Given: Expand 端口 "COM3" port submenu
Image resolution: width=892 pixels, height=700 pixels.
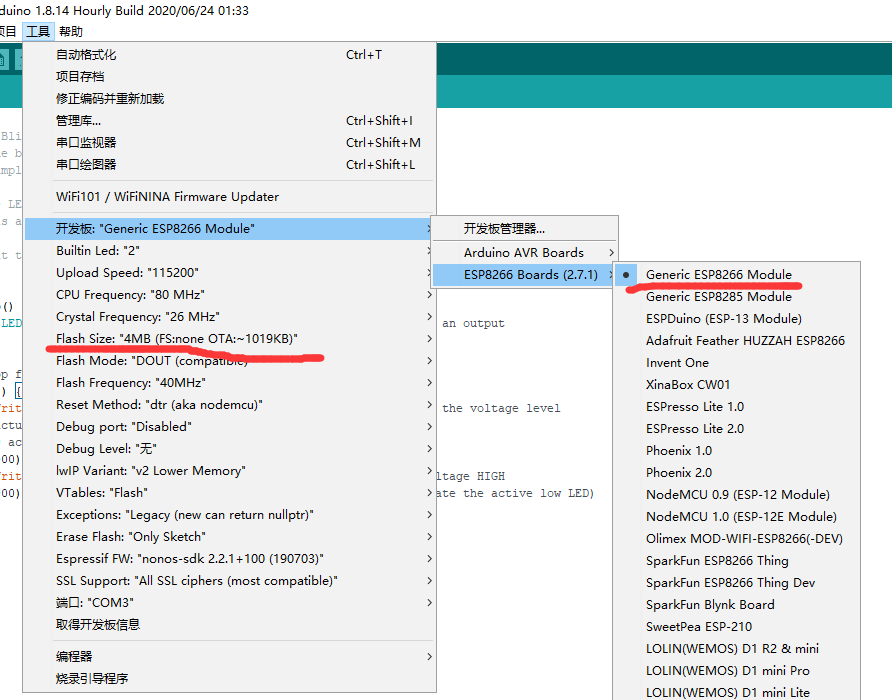Looking at the screenshot, I should pyautogui.click(x=230, y=603).
